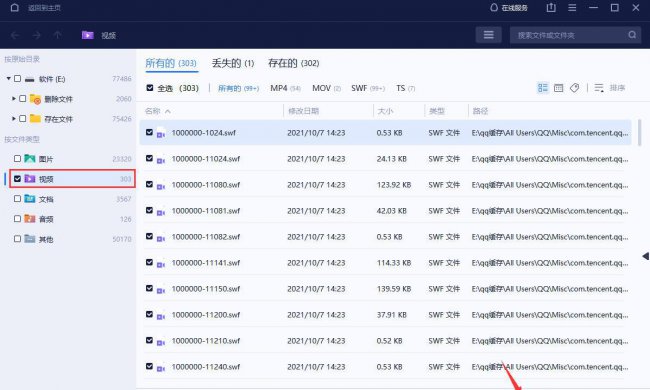
Task: Open the Existing (302) tab
Action: pos(293,63)
